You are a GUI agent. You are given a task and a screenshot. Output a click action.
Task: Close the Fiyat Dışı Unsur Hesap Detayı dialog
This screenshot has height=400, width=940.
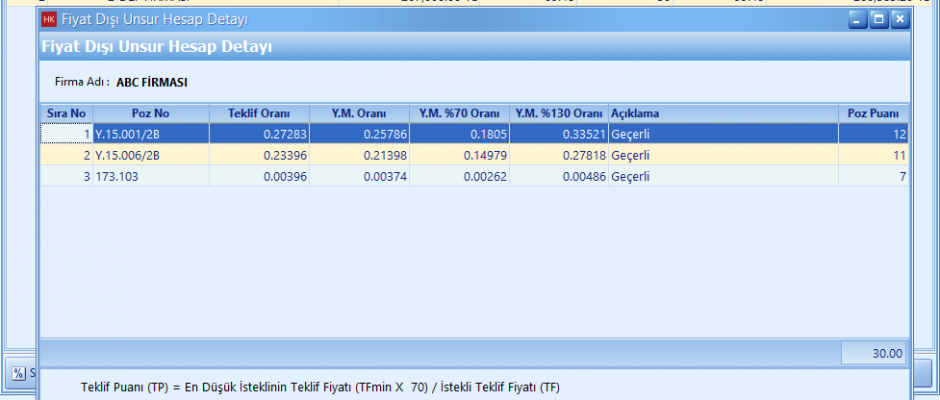coord(900,19)
